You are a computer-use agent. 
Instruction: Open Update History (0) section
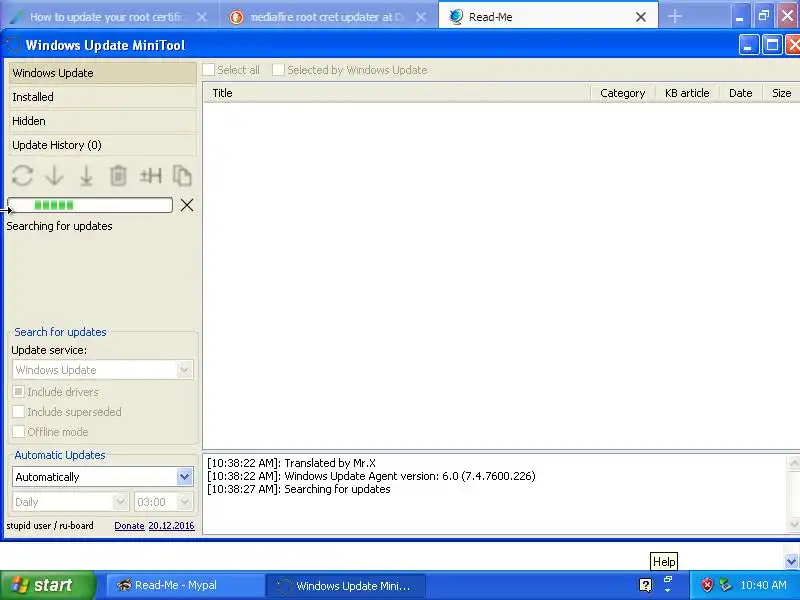103,145
